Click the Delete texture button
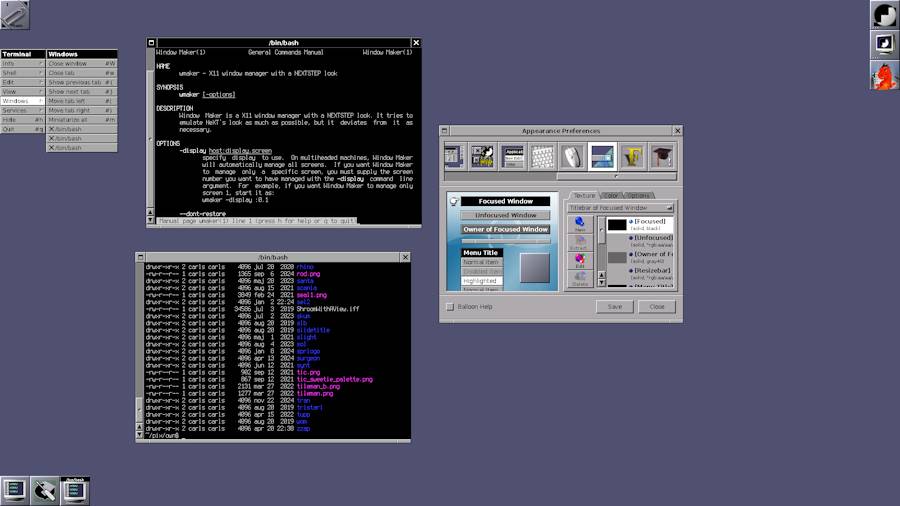 pyautogui.click(x=580, y=279)
